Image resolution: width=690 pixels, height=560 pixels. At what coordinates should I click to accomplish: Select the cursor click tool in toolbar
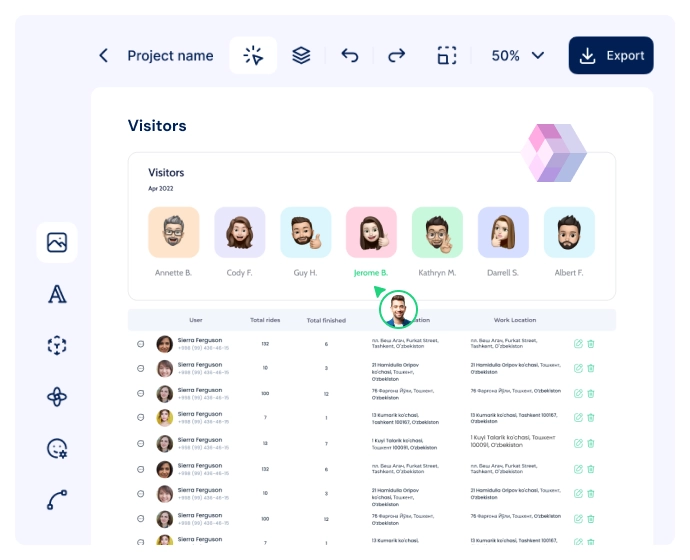(x=253, y=56)
